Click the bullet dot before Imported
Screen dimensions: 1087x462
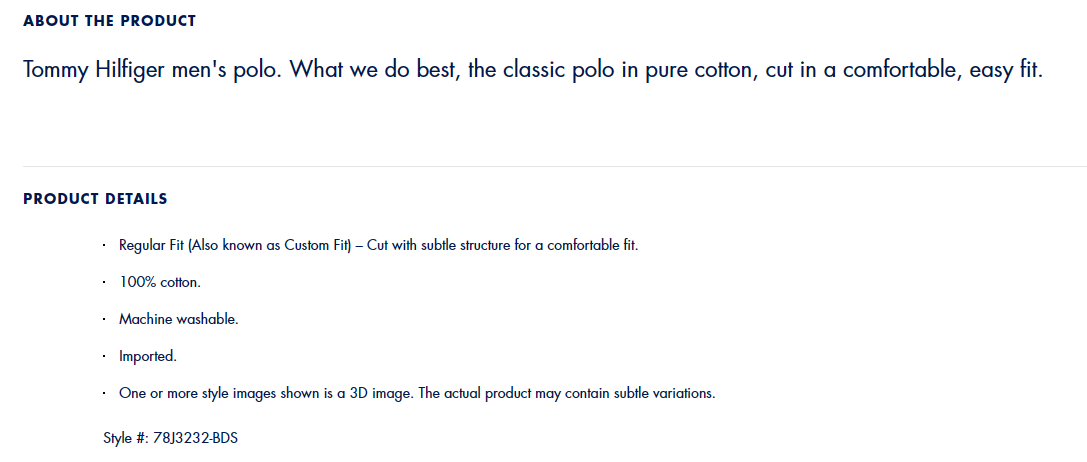(x=104, y=357)
